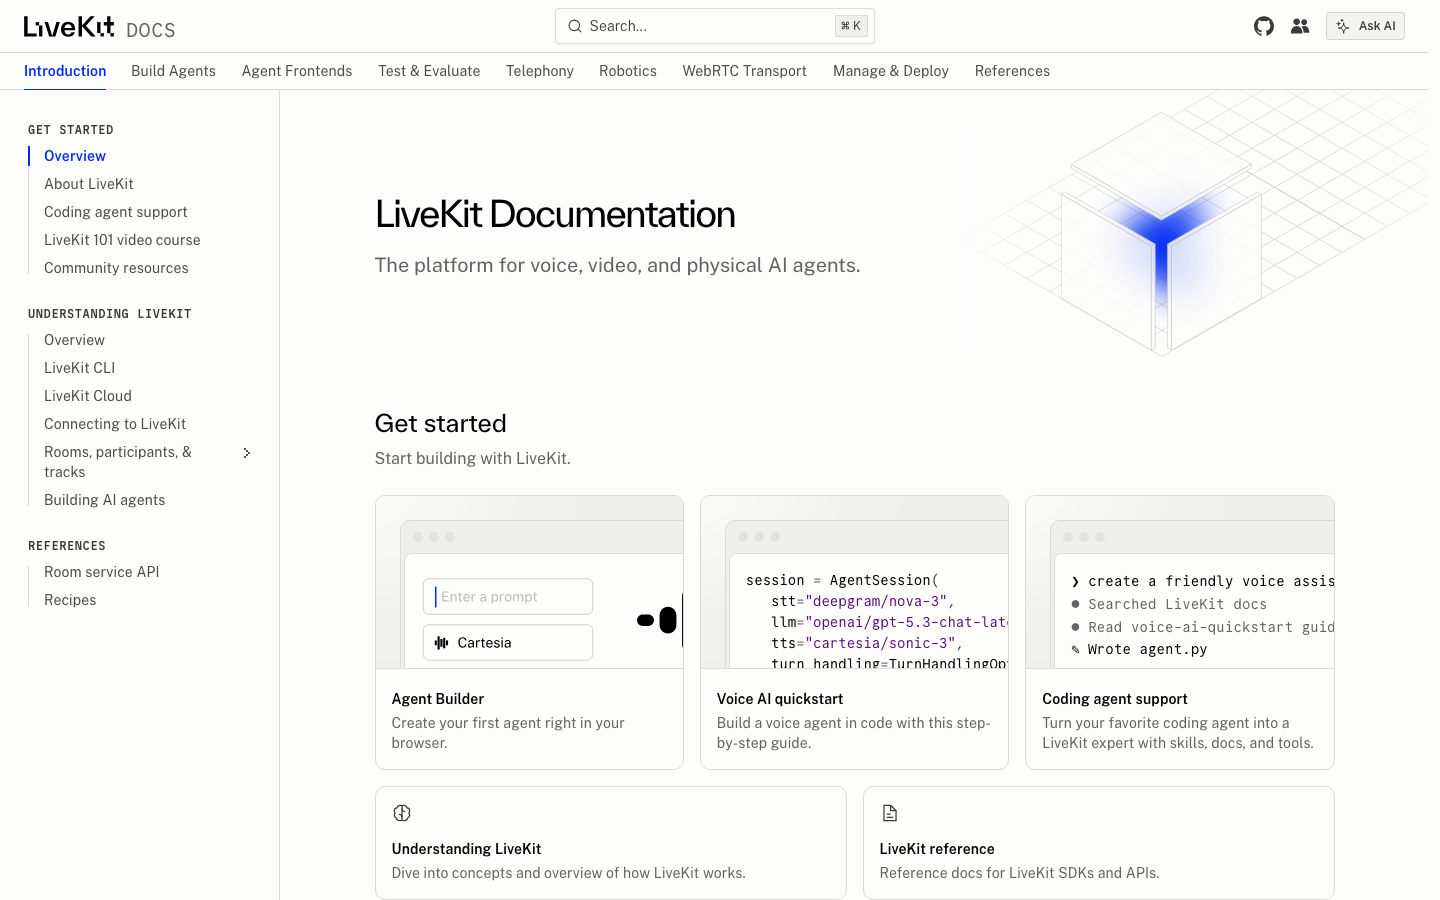Open the Understanding LiveKit card
This screenshot has height=900, width=1440.
tap(611, 843)
